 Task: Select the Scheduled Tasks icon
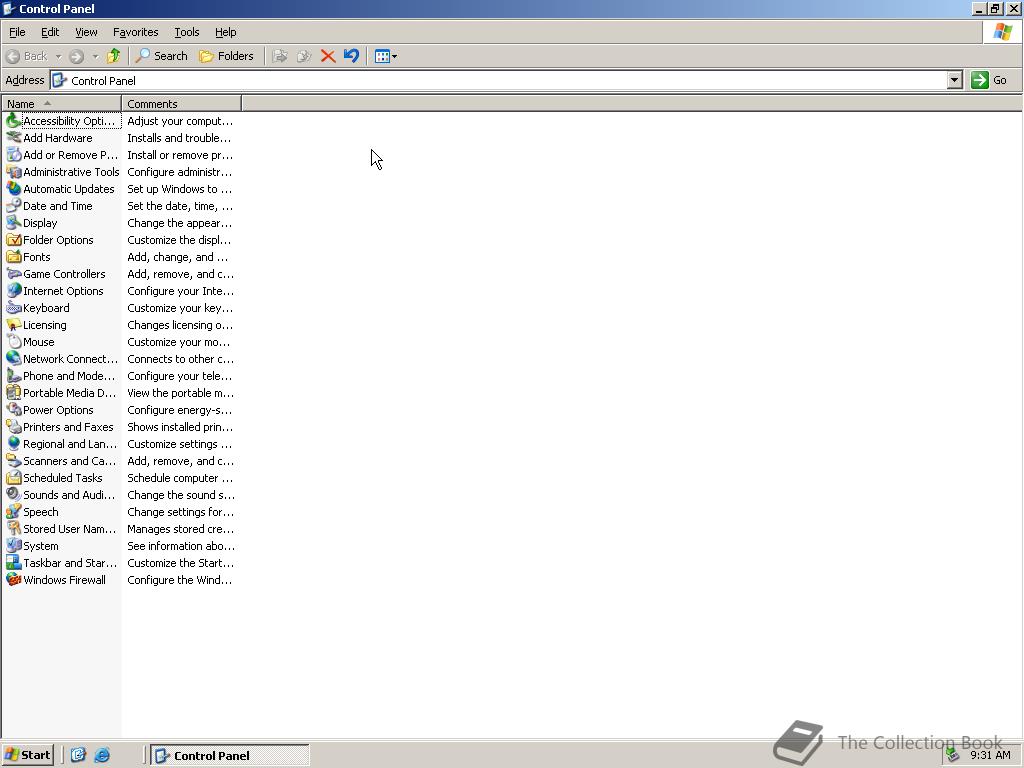(x=13, y=477)
